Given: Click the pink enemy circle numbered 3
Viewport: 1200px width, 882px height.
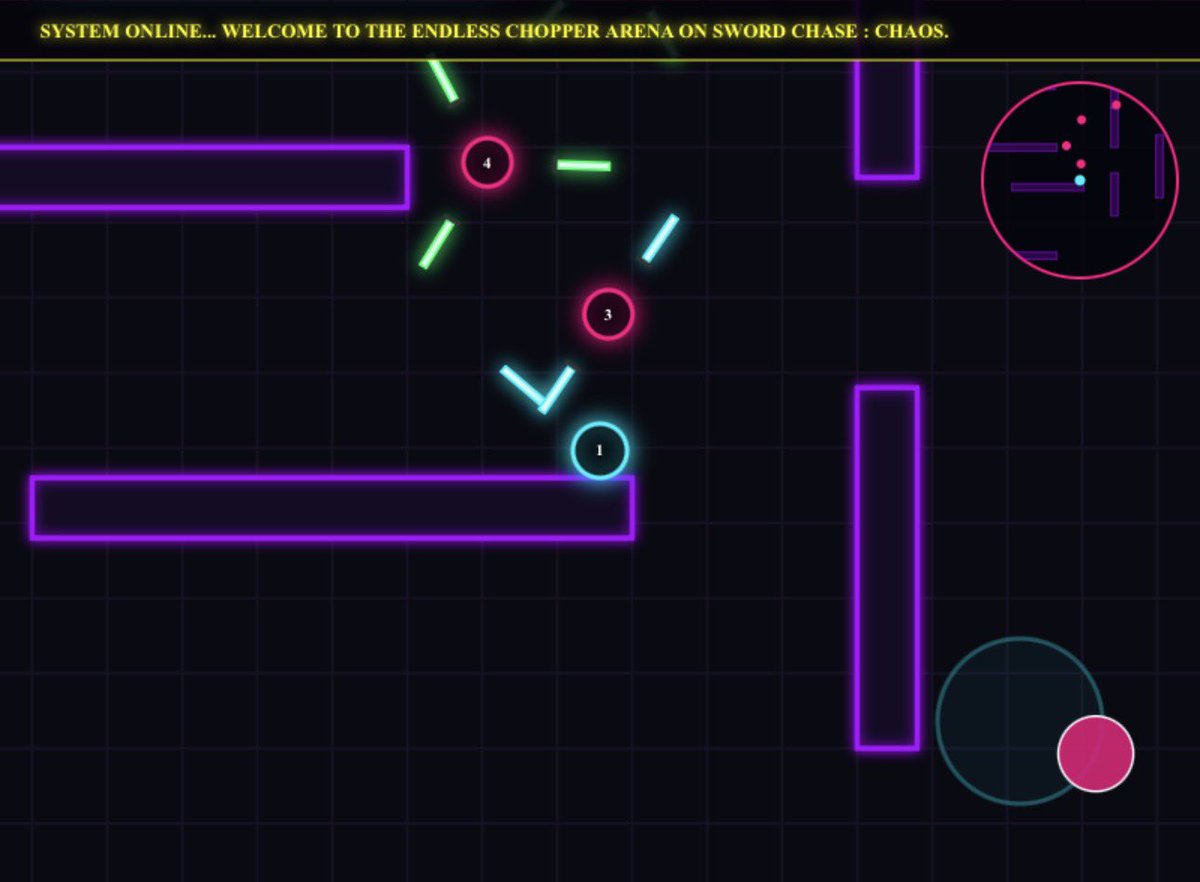Looking at the screenshot, I should [608, 315].
